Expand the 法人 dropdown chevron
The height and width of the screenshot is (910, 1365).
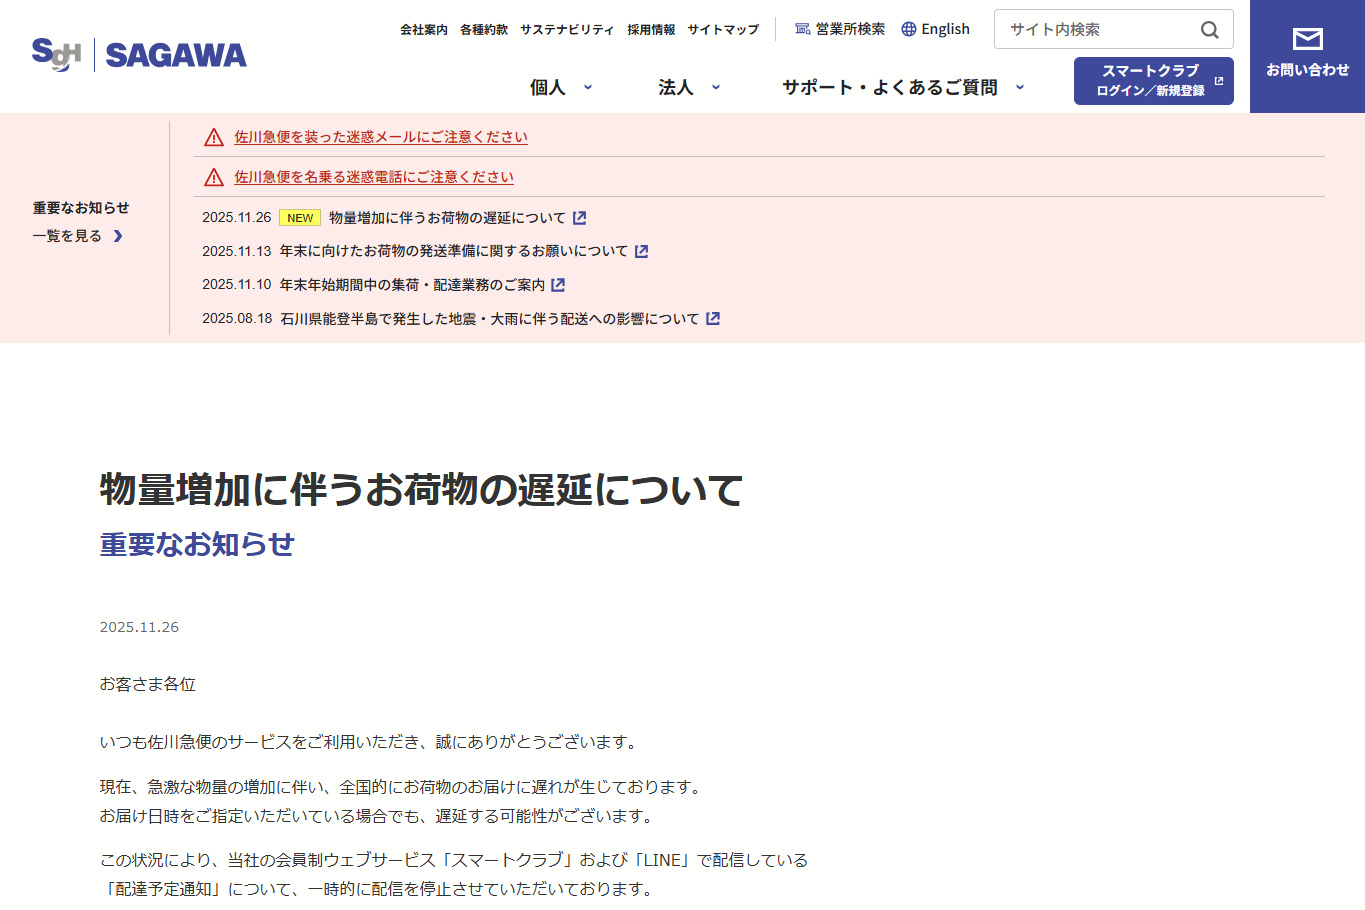point(716,87)
